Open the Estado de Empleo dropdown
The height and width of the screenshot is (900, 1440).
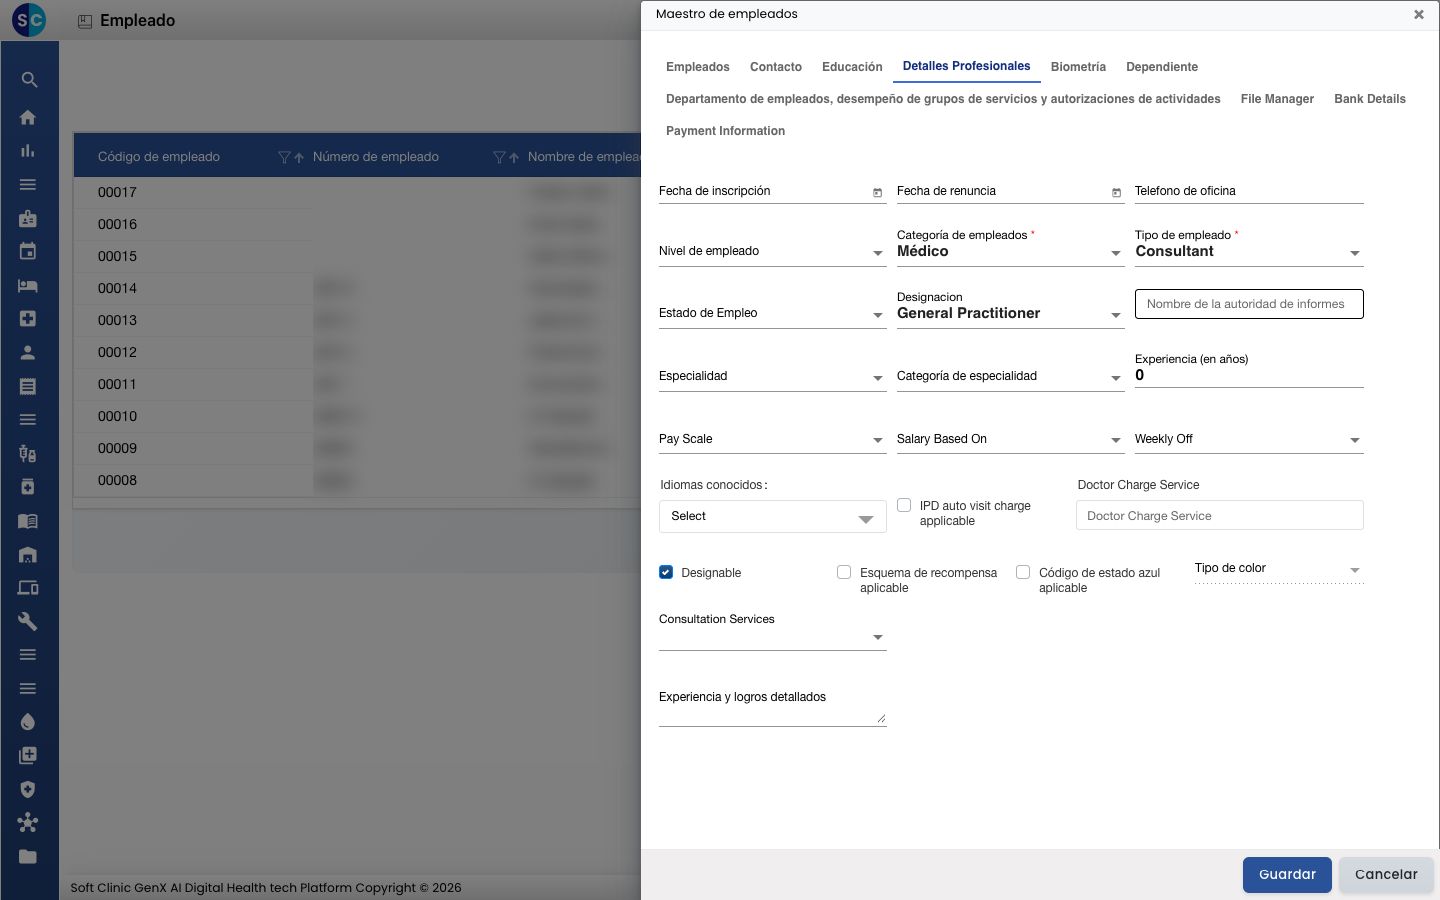coord(772,314)
